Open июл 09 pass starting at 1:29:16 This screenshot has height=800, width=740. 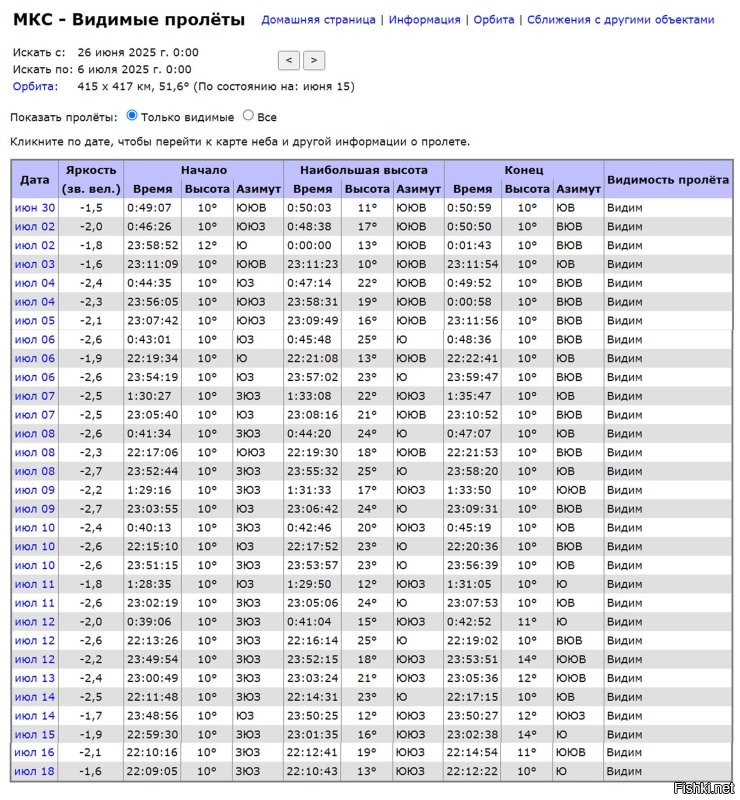tap(35, 490)
